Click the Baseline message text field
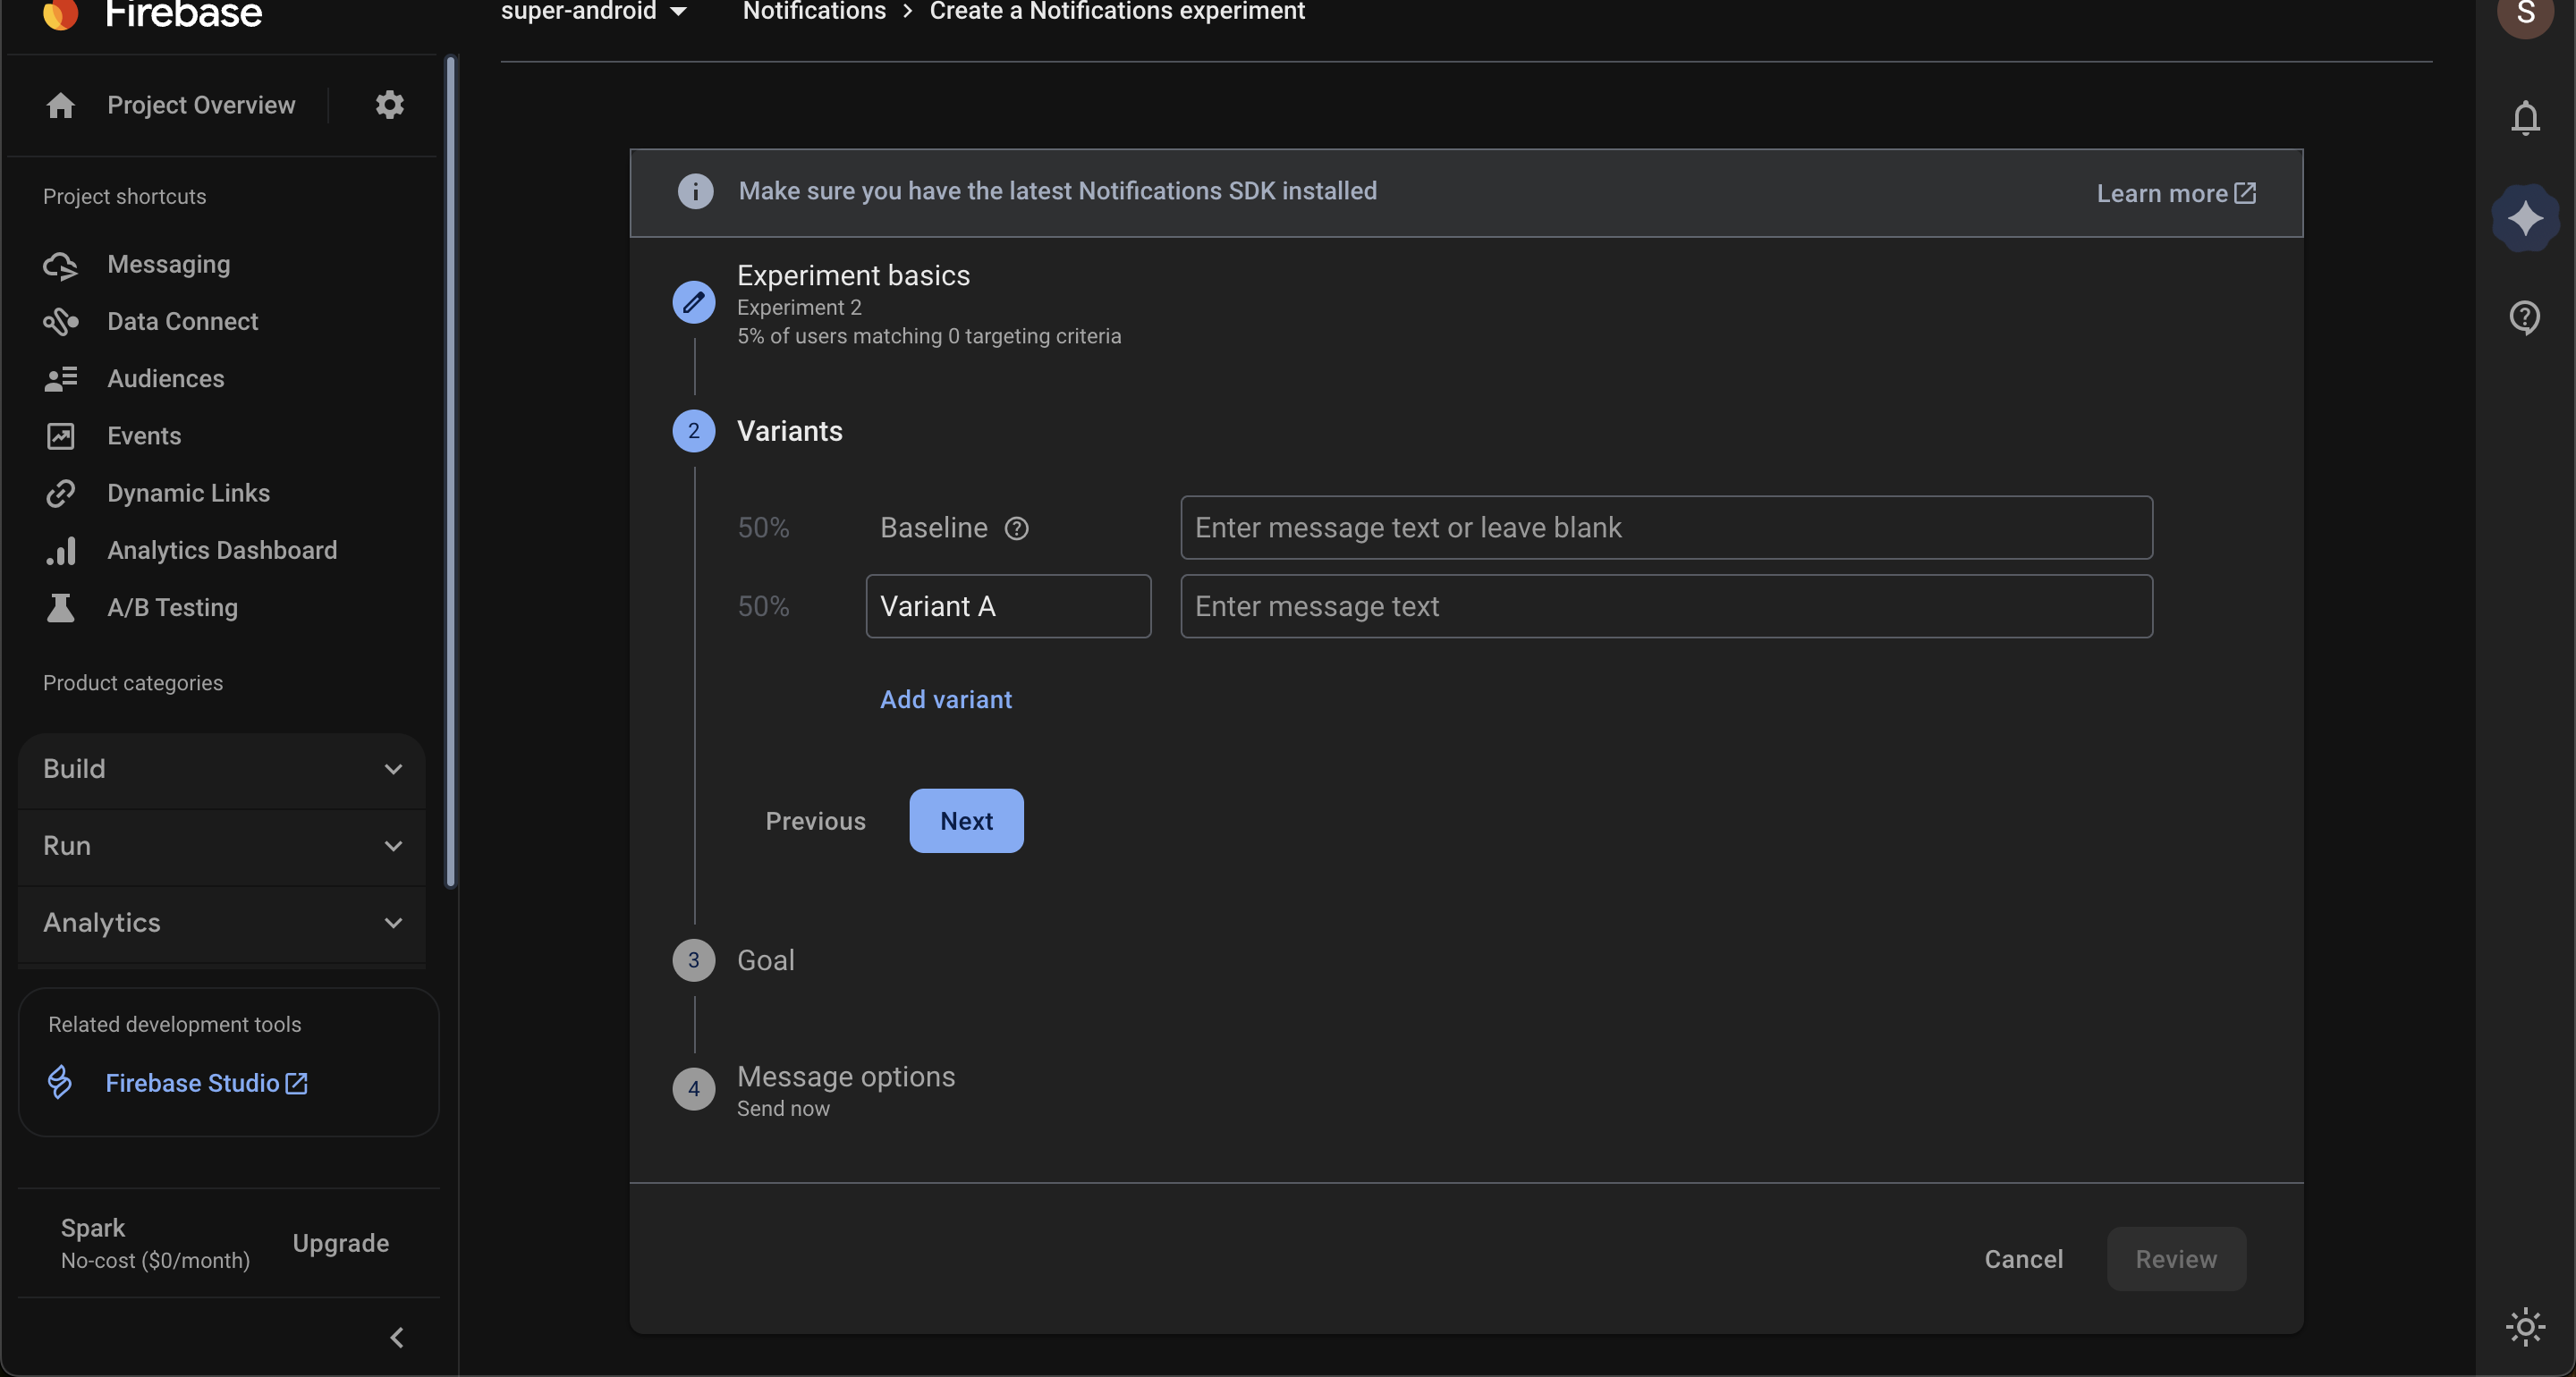Image resolution: width=2576 pixels, height=1377 pixels. click(1666, 528)
